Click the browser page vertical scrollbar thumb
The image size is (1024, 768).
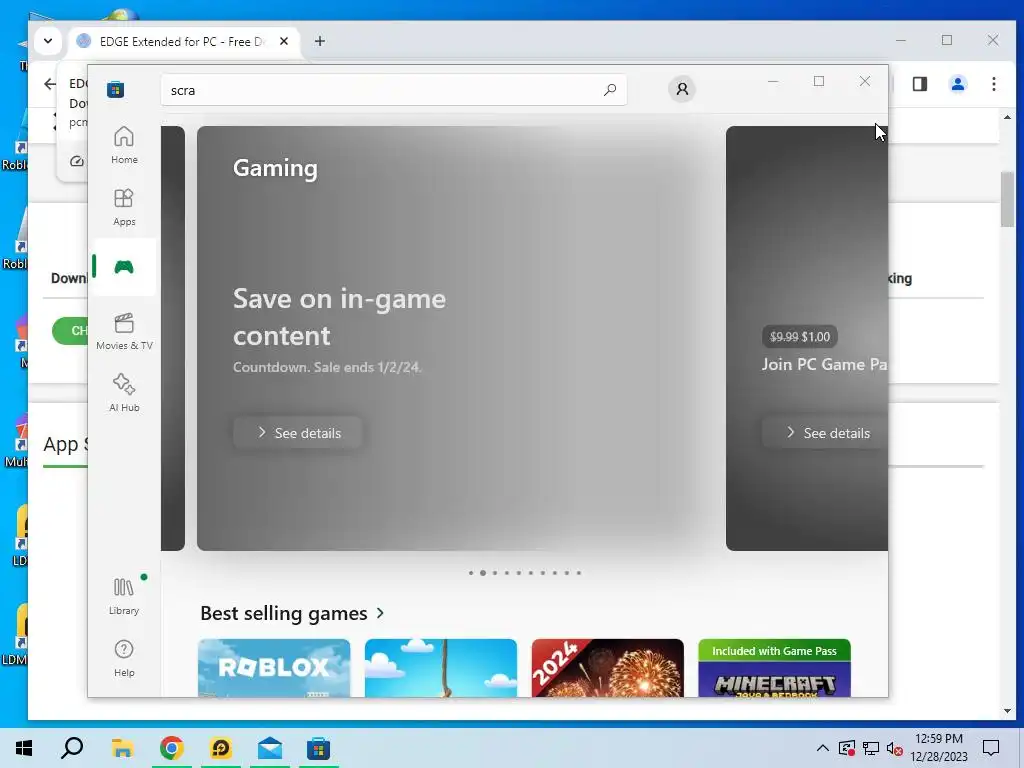[x=1007, y=199]
